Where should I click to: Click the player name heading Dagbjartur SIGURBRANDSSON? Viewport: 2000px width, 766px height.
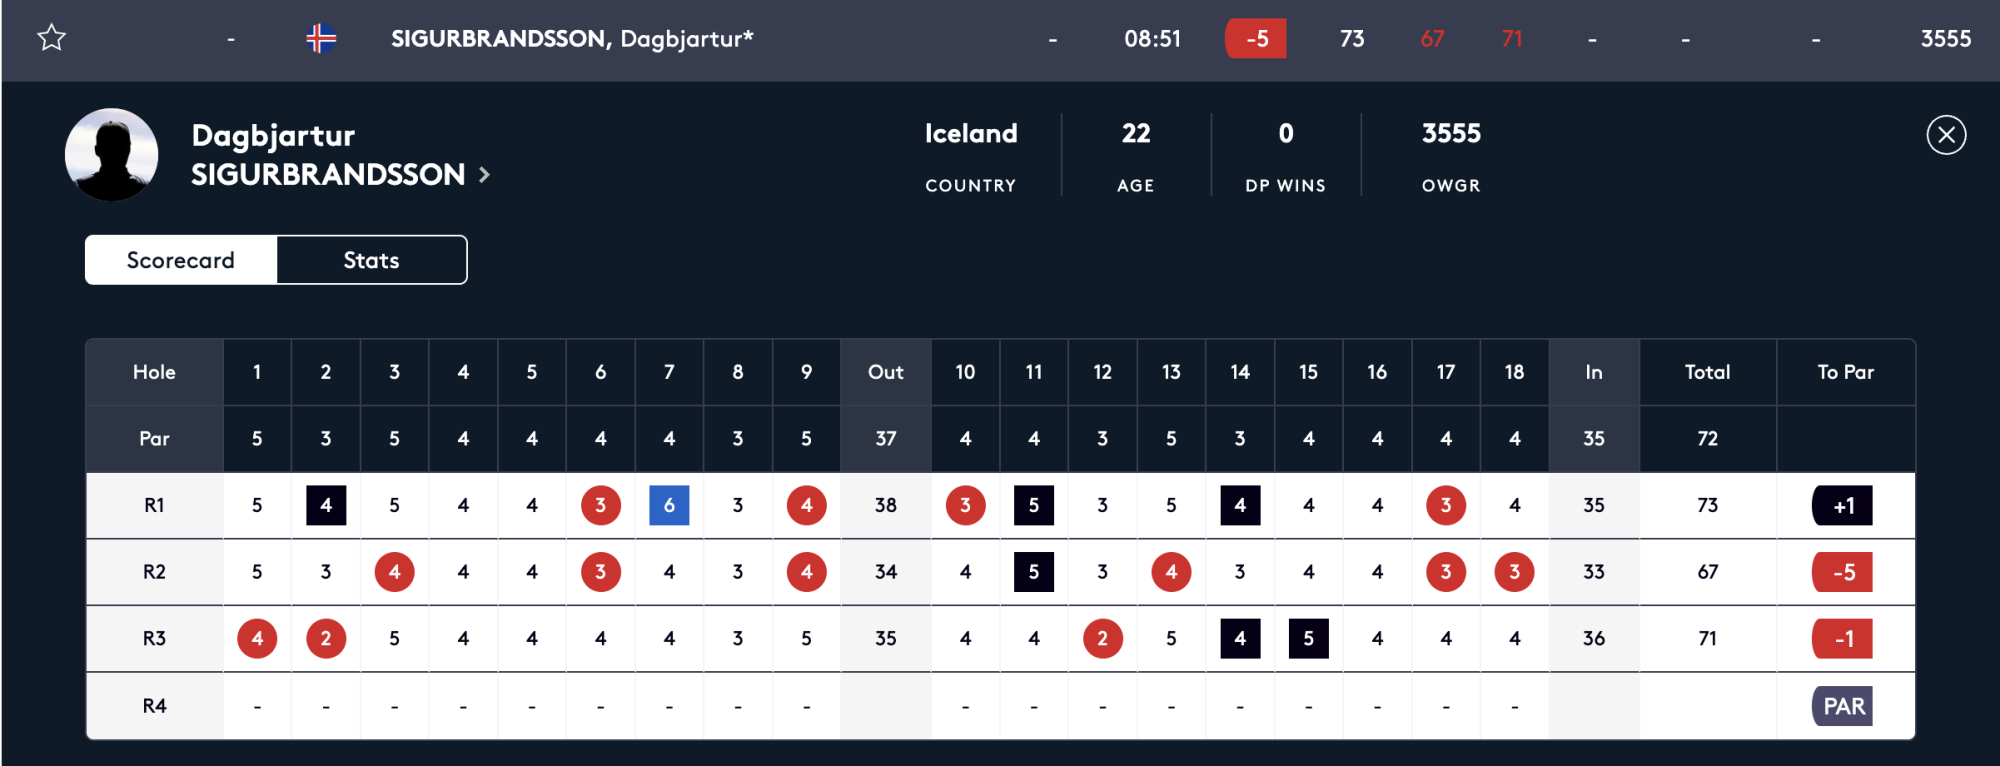tap(327, 155)
